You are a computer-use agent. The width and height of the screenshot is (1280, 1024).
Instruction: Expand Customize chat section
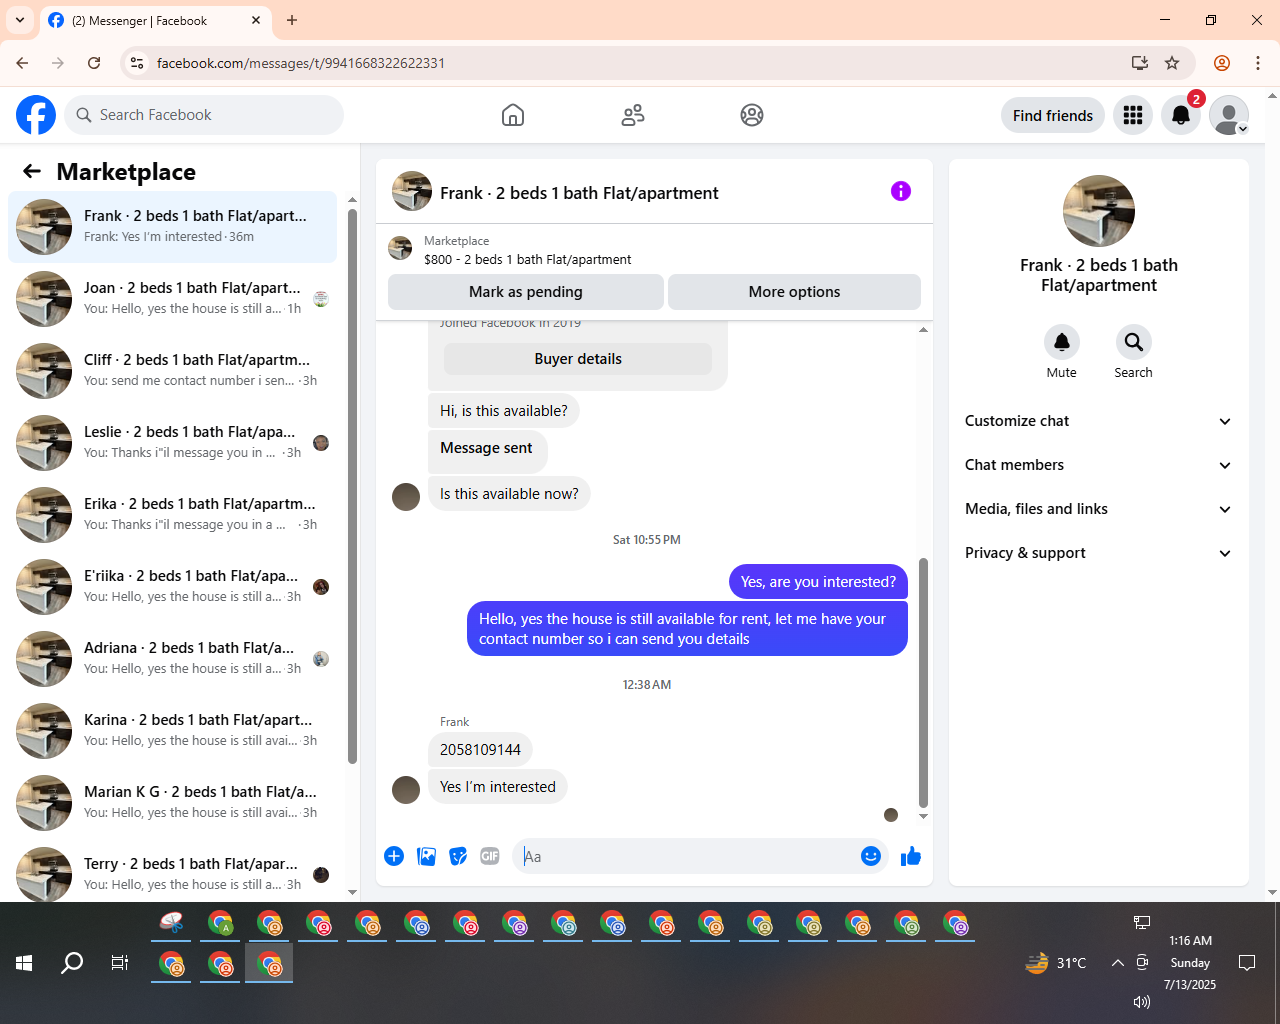(x=1099, y=421)
